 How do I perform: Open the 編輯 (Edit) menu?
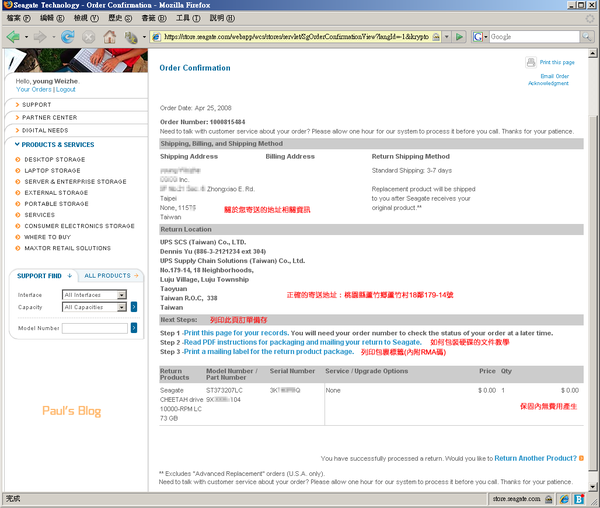[52, 18]
